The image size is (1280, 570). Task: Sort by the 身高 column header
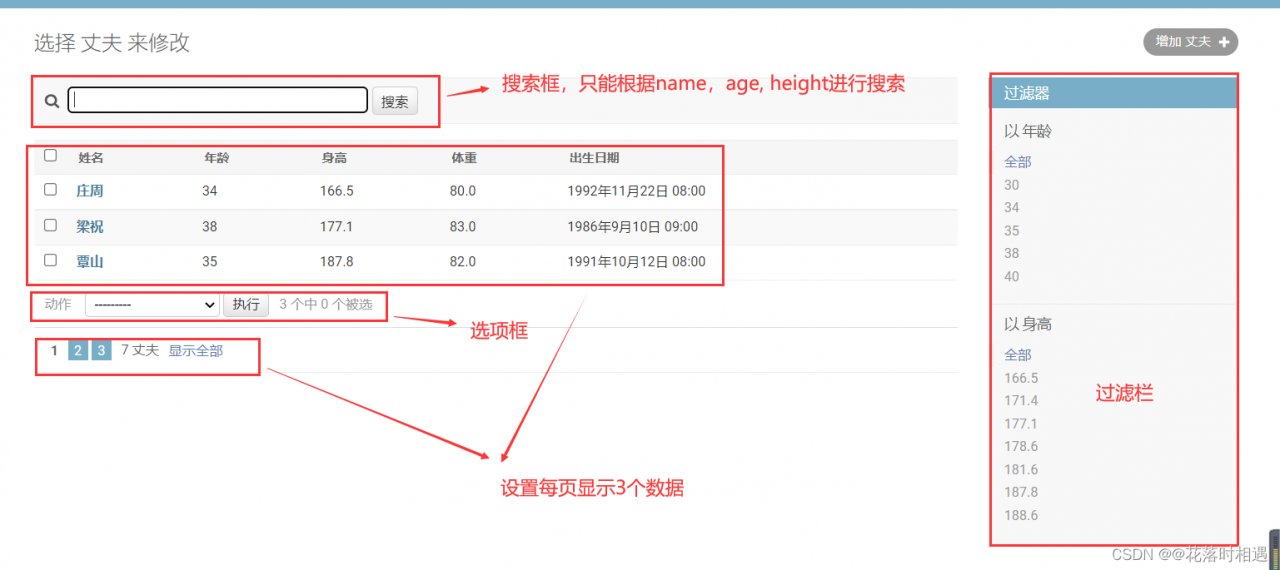[x=334, y=158]
